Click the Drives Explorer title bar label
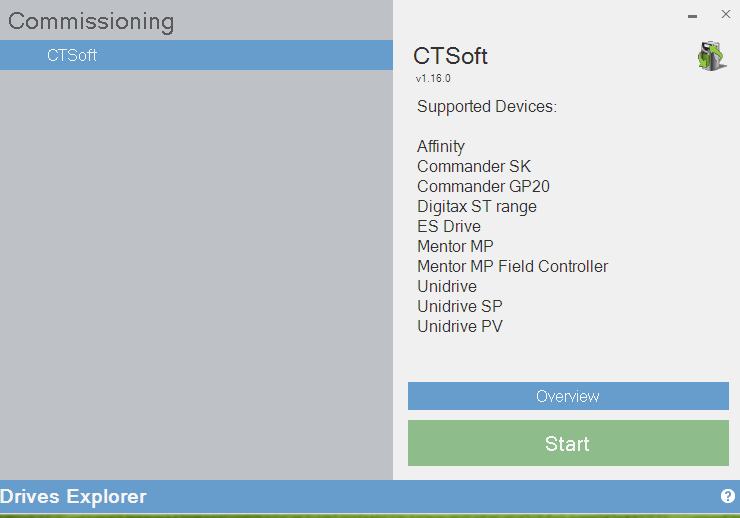740x518 pixels. [x=73, y=496]
